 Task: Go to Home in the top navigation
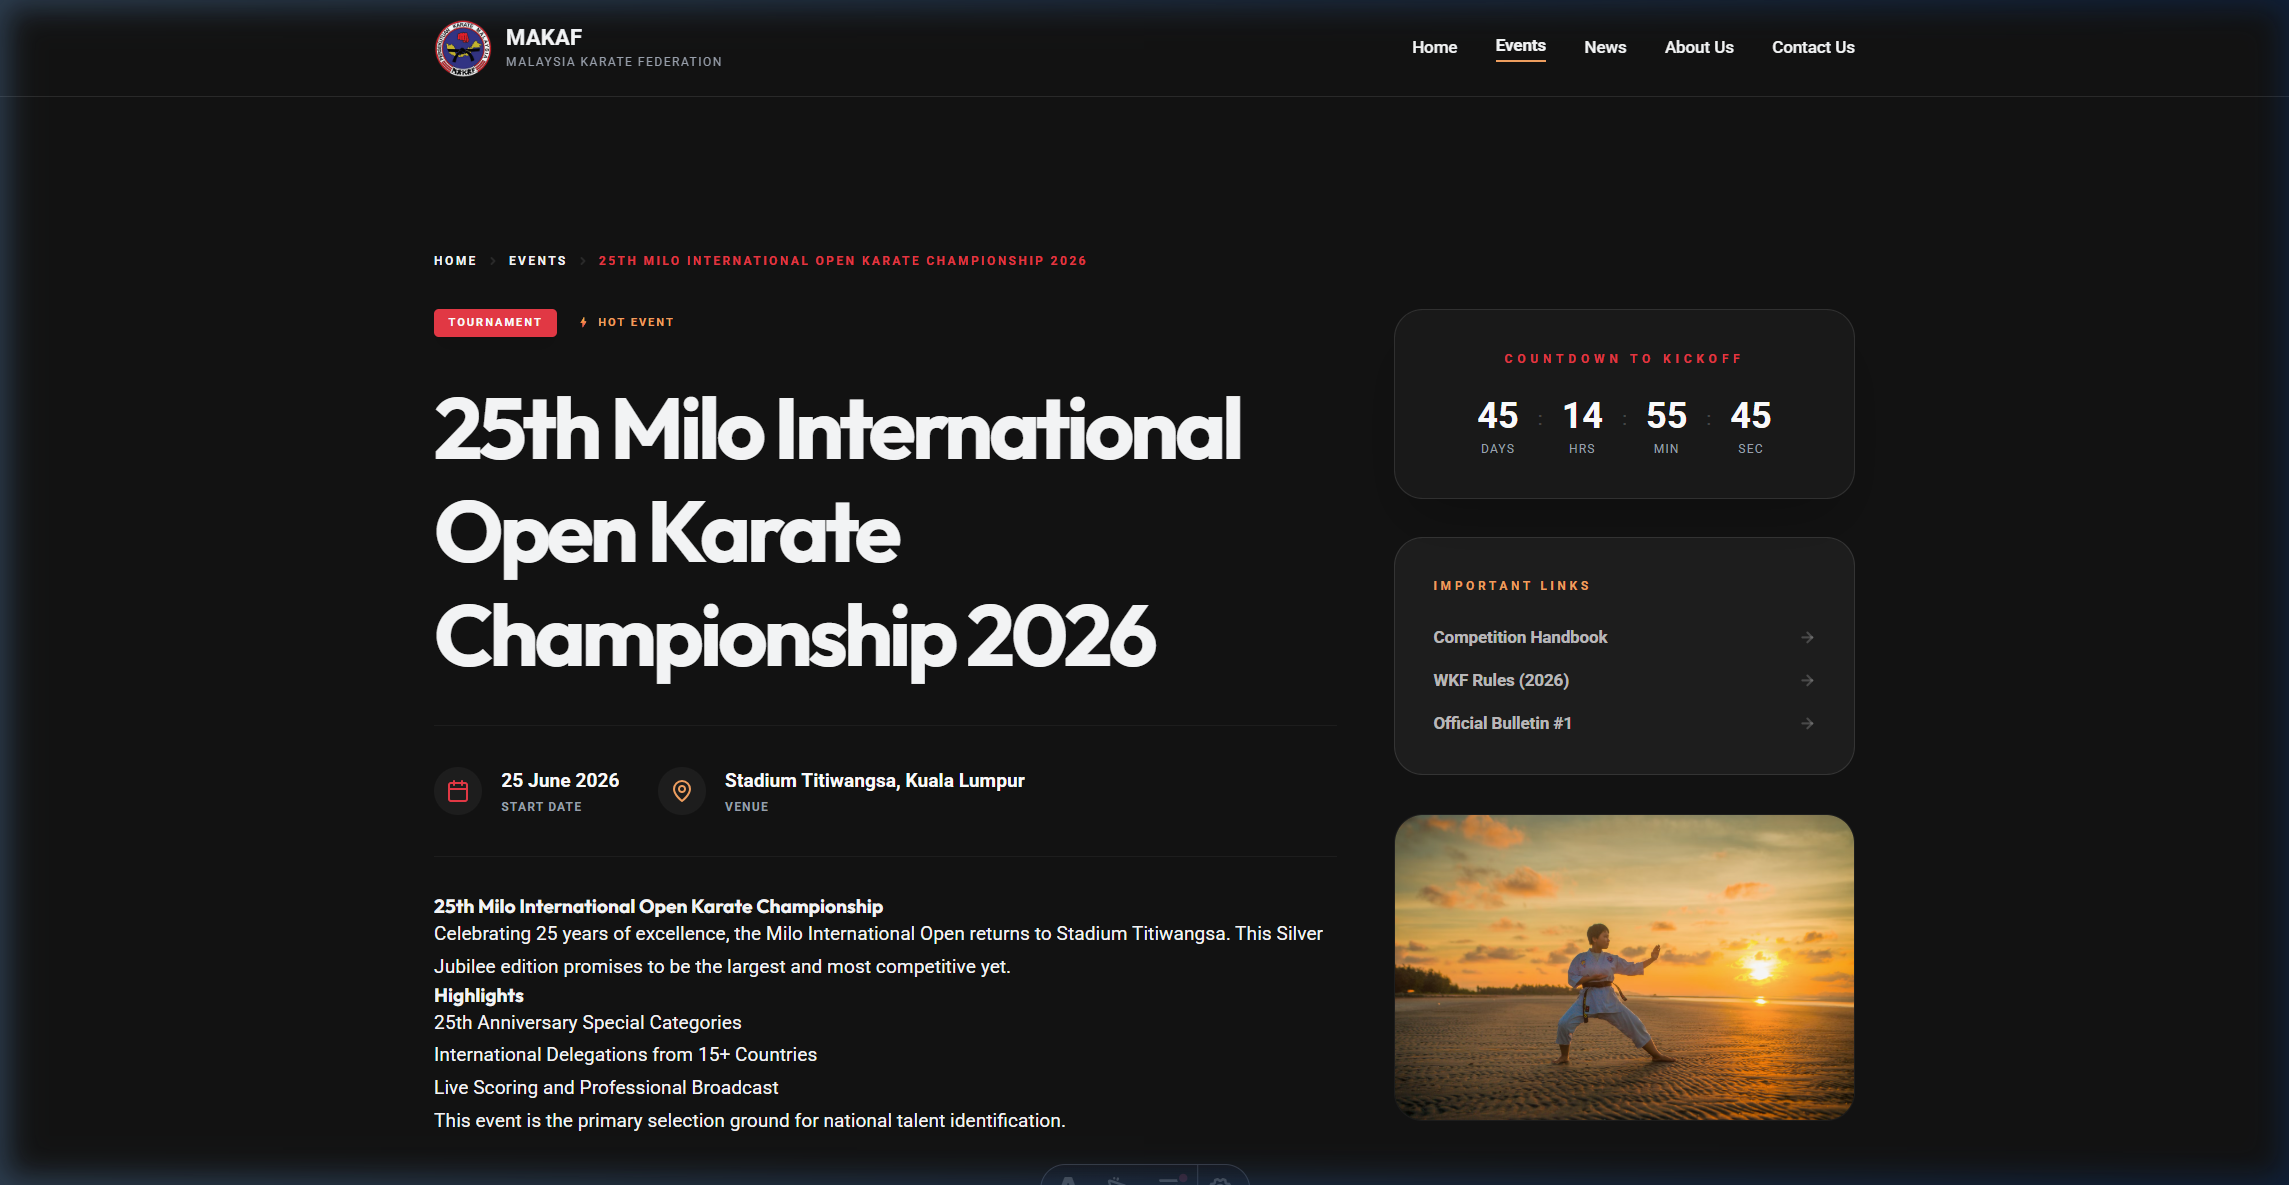pos(1434,47)
